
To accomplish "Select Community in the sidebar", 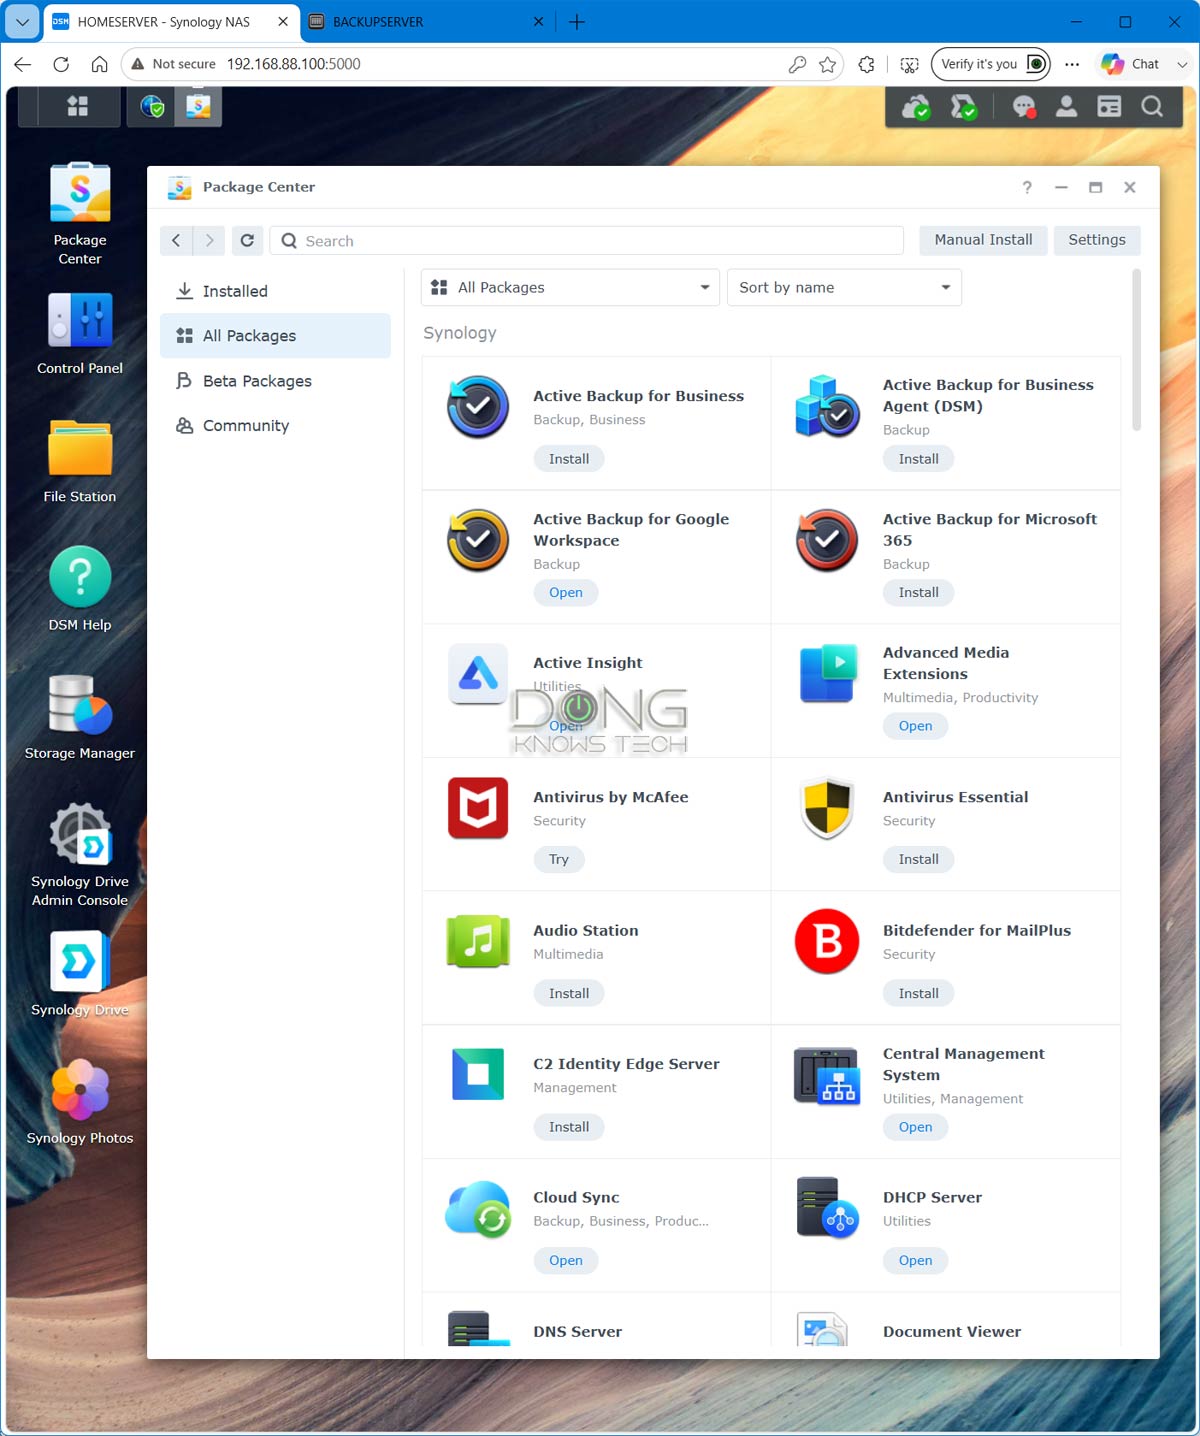I will tap(275, 425).
